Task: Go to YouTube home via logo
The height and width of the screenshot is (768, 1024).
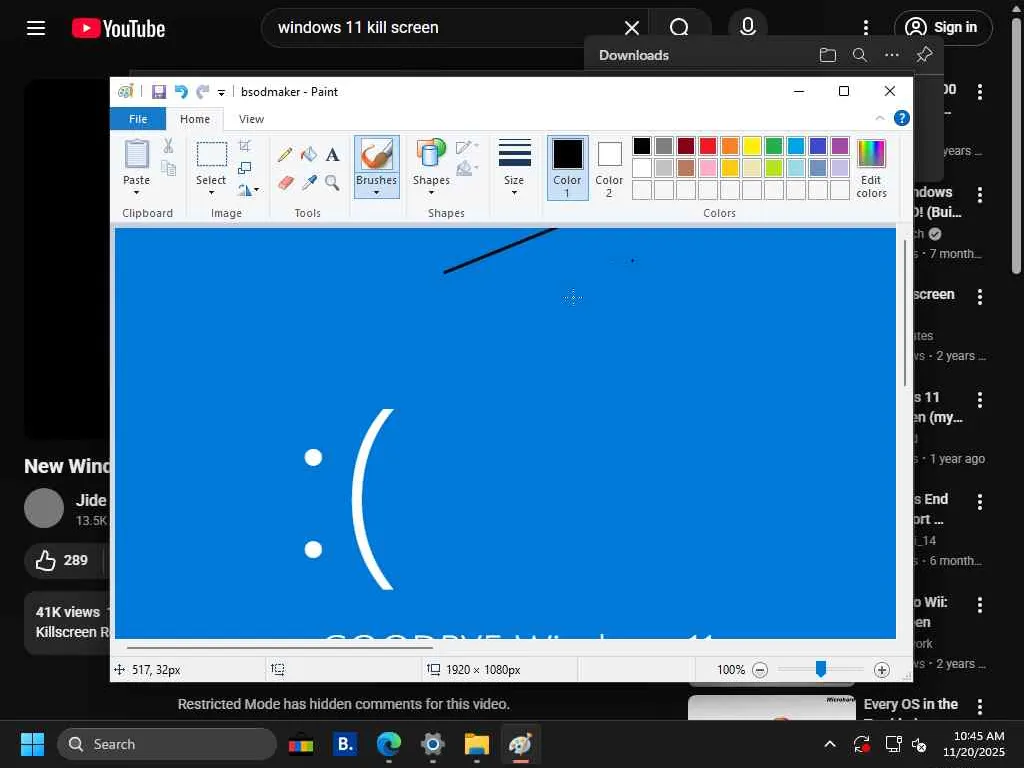Action: click(x=118, y=28)
